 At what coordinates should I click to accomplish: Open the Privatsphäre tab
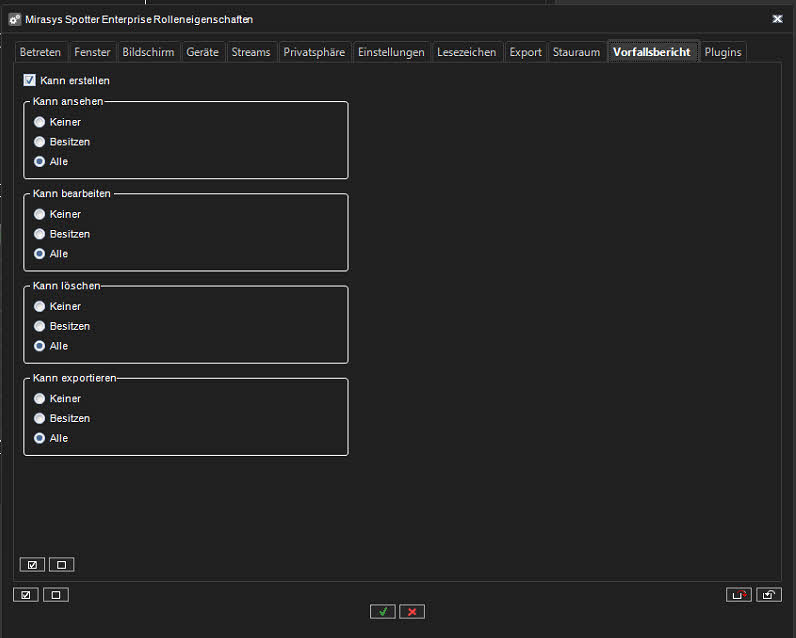[x=314, y=52]
